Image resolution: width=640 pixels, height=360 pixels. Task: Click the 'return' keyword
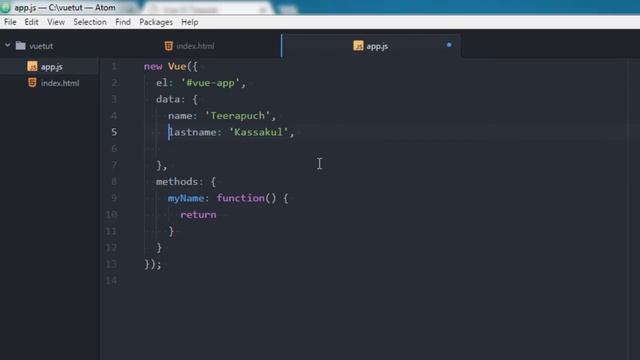tap(198, 215)
